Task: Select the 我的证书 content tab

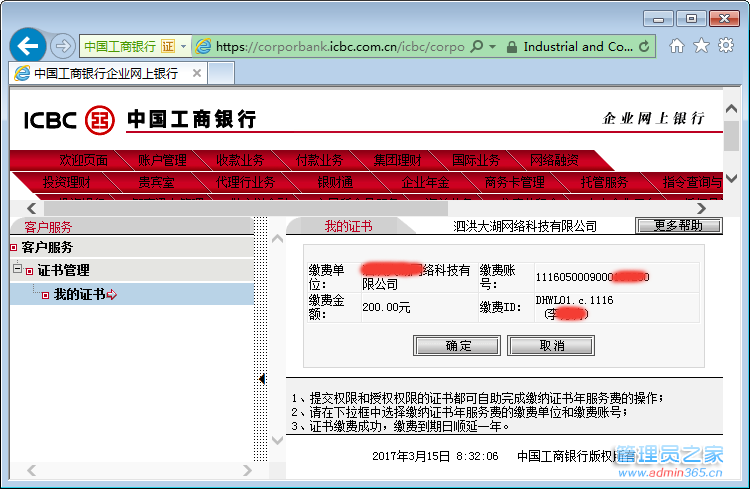Action: [x=348, y=226]
